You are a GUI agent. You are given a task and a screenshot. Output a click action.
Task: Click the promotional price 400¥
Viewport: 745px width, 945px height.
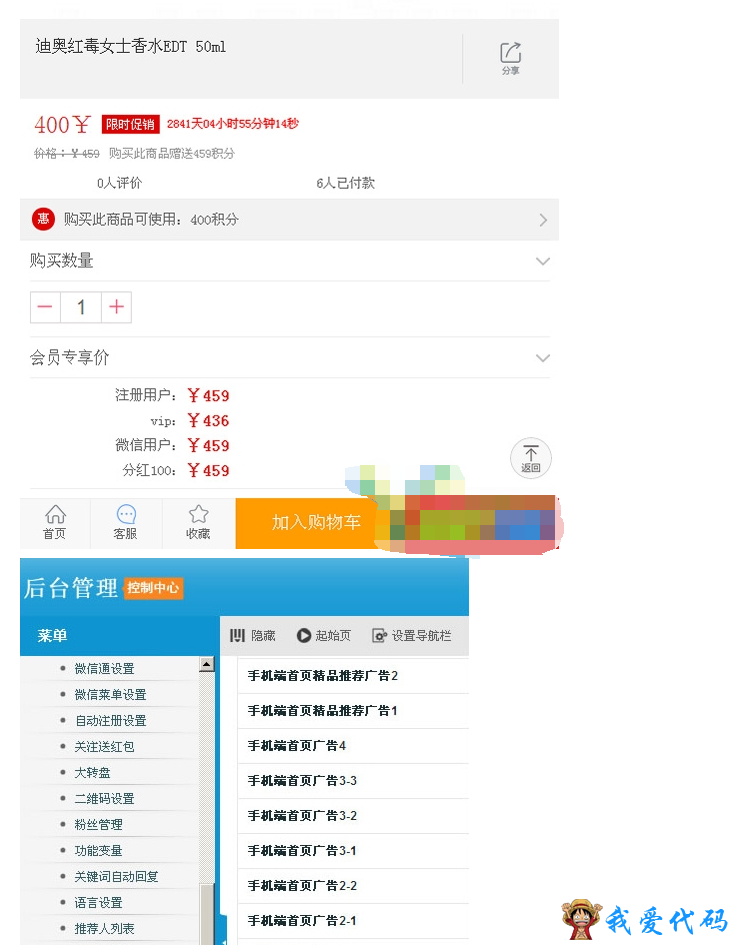62,125
